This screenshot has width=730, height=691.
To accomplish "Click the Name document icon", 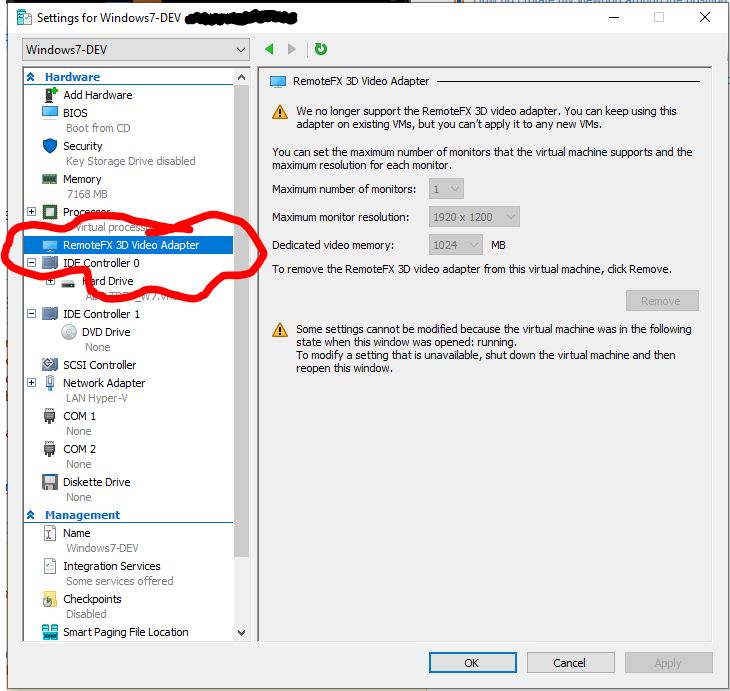I will pos(50,533).
